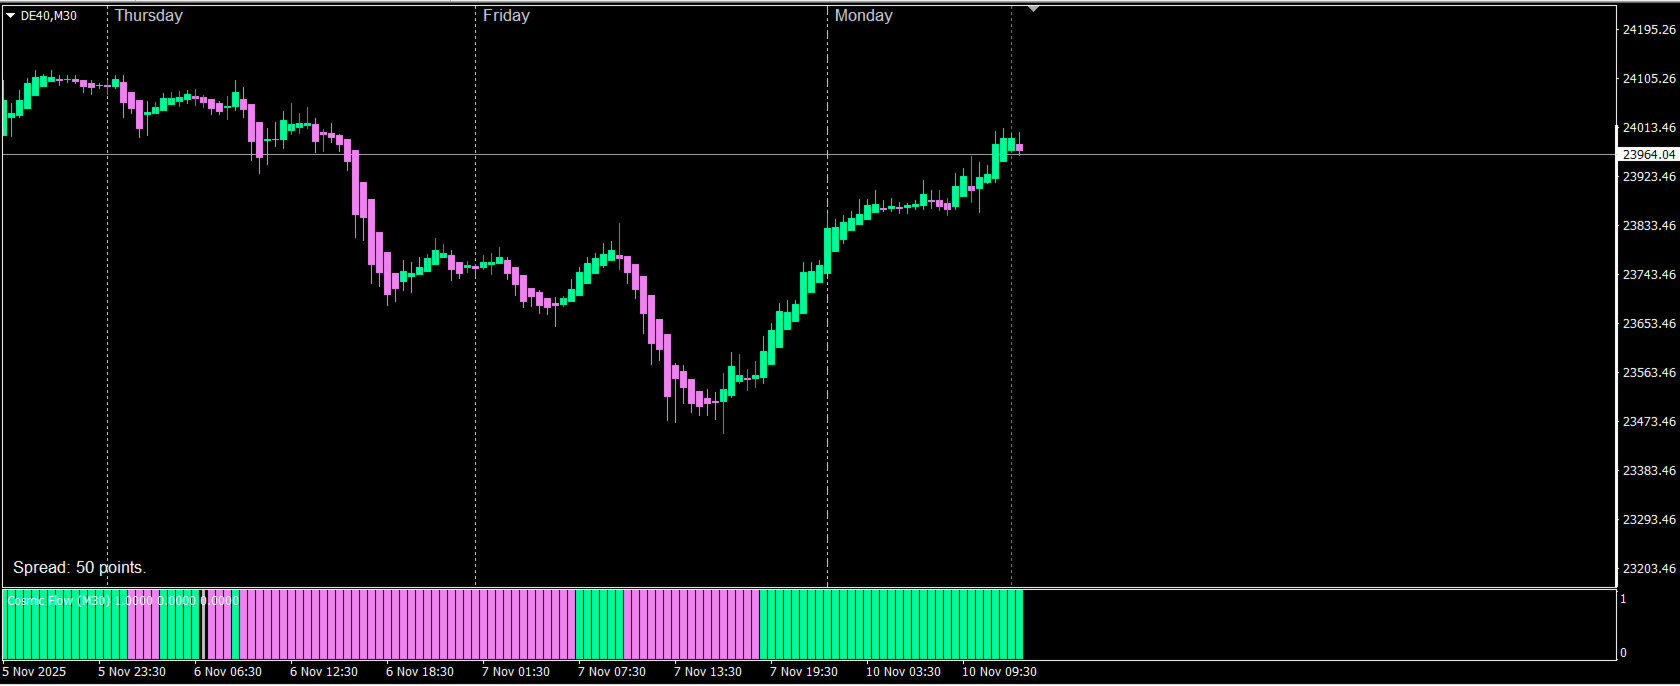Viewport: 1680px width, 686px height.
Task: Click the short green histogram block between pink sections
Action: coord(600,624)
